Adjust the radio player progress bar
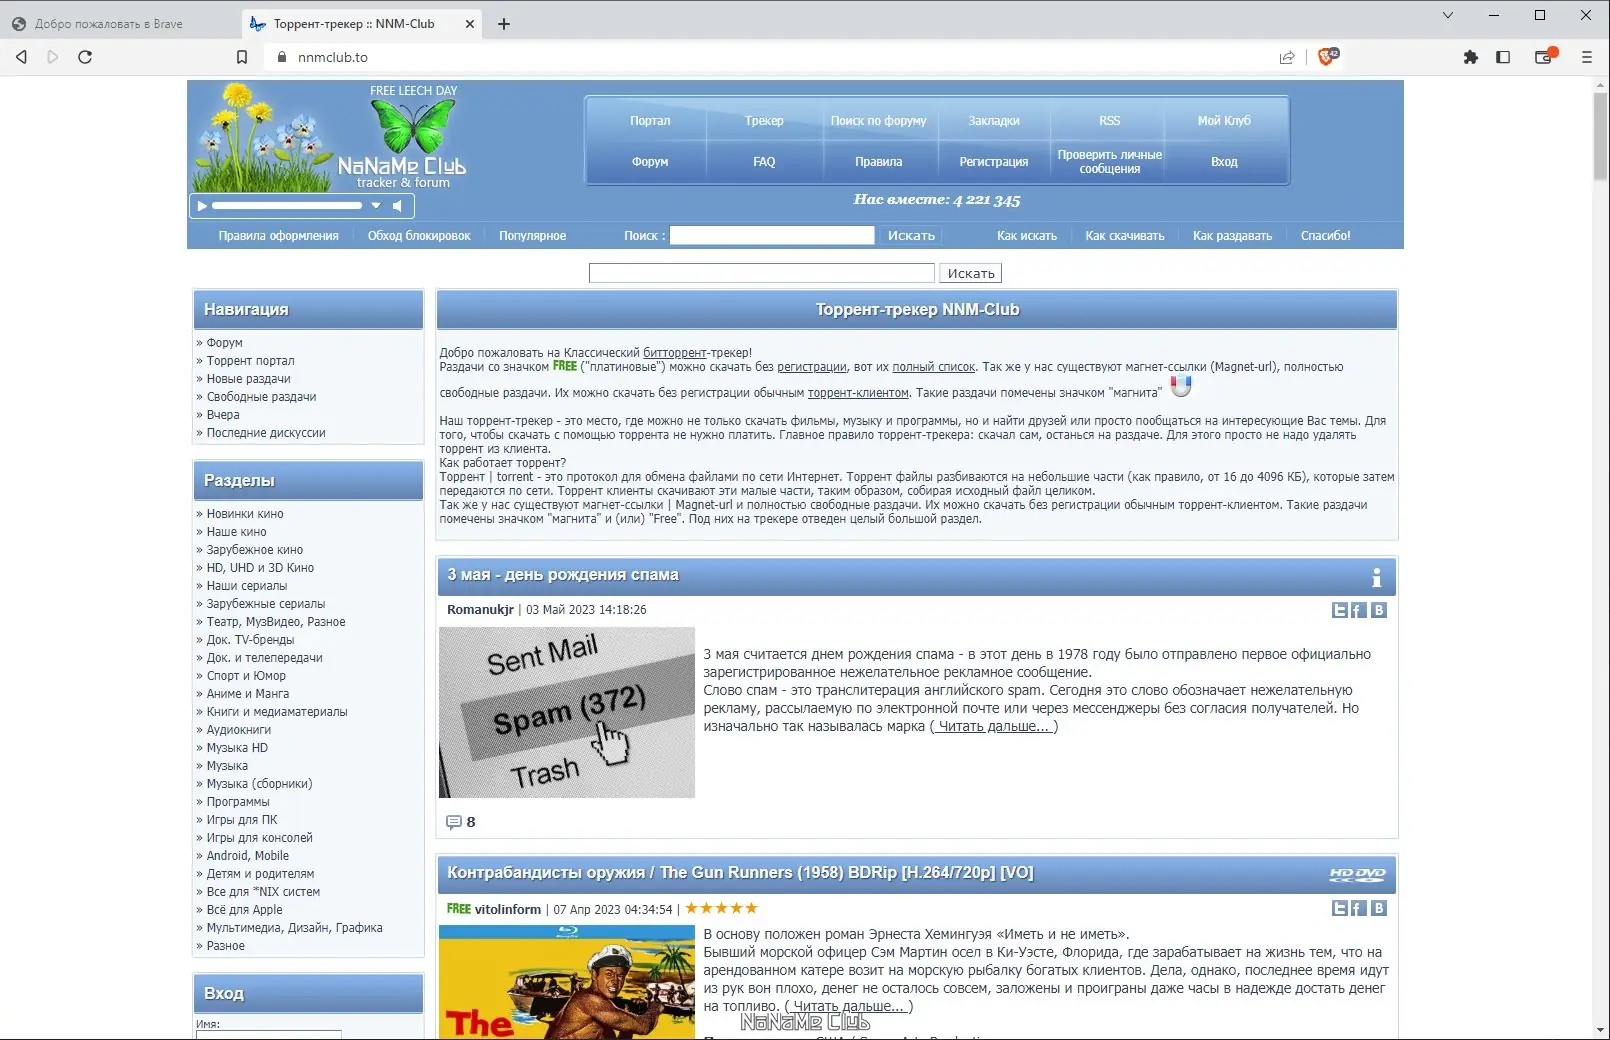Screen dimensions: 1610x1040 click(x=287, y=206)
